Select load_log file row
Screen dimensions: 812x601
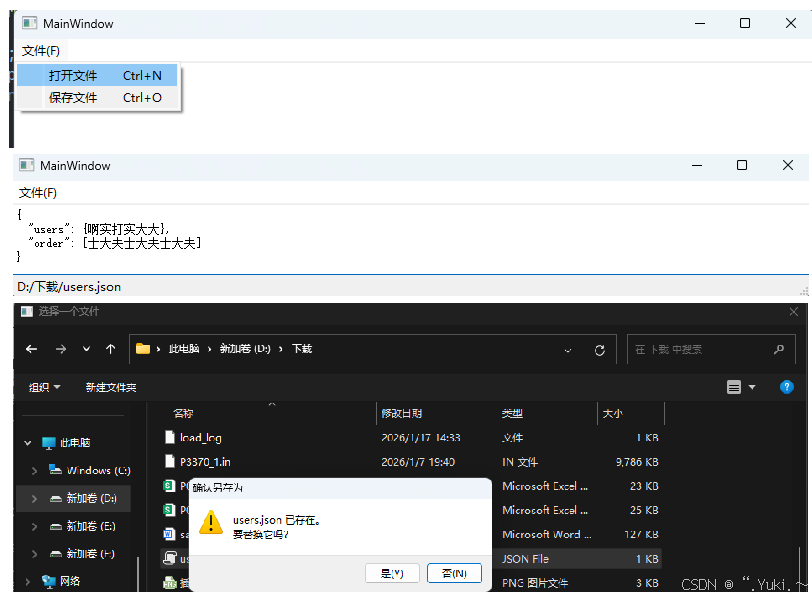(411, 438)
